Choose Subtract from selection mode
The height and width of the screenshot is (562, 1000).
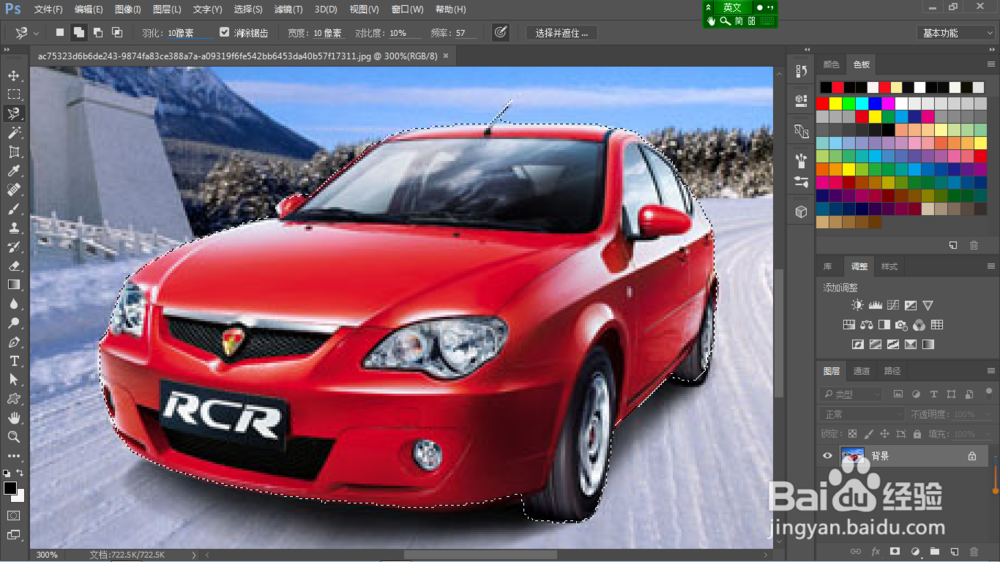pos(98,32)
